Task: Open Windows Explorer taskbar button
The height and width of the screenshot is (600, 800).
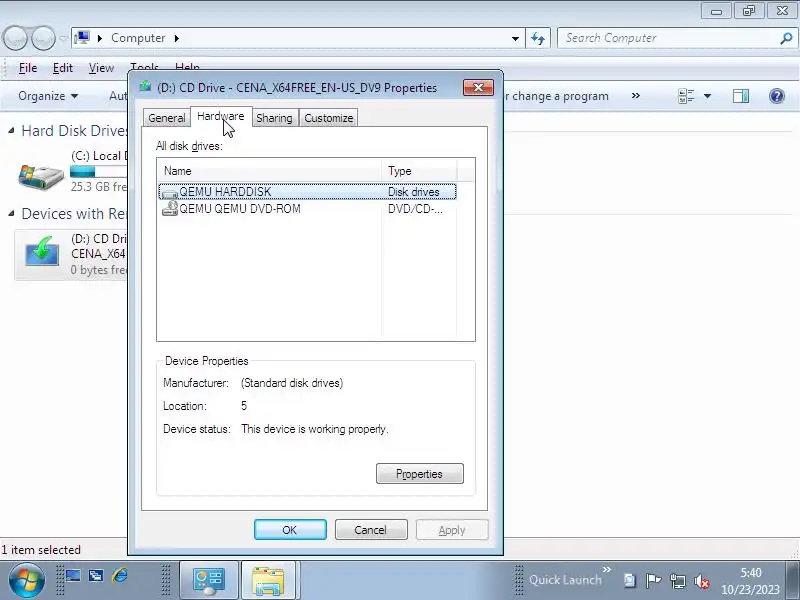Action: click(268, 581)
